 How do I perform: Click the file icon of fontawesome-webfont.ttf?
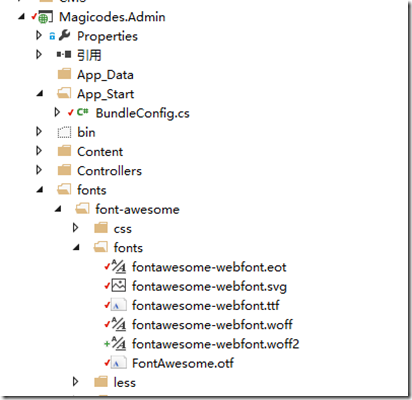click(x=119, y=305)
